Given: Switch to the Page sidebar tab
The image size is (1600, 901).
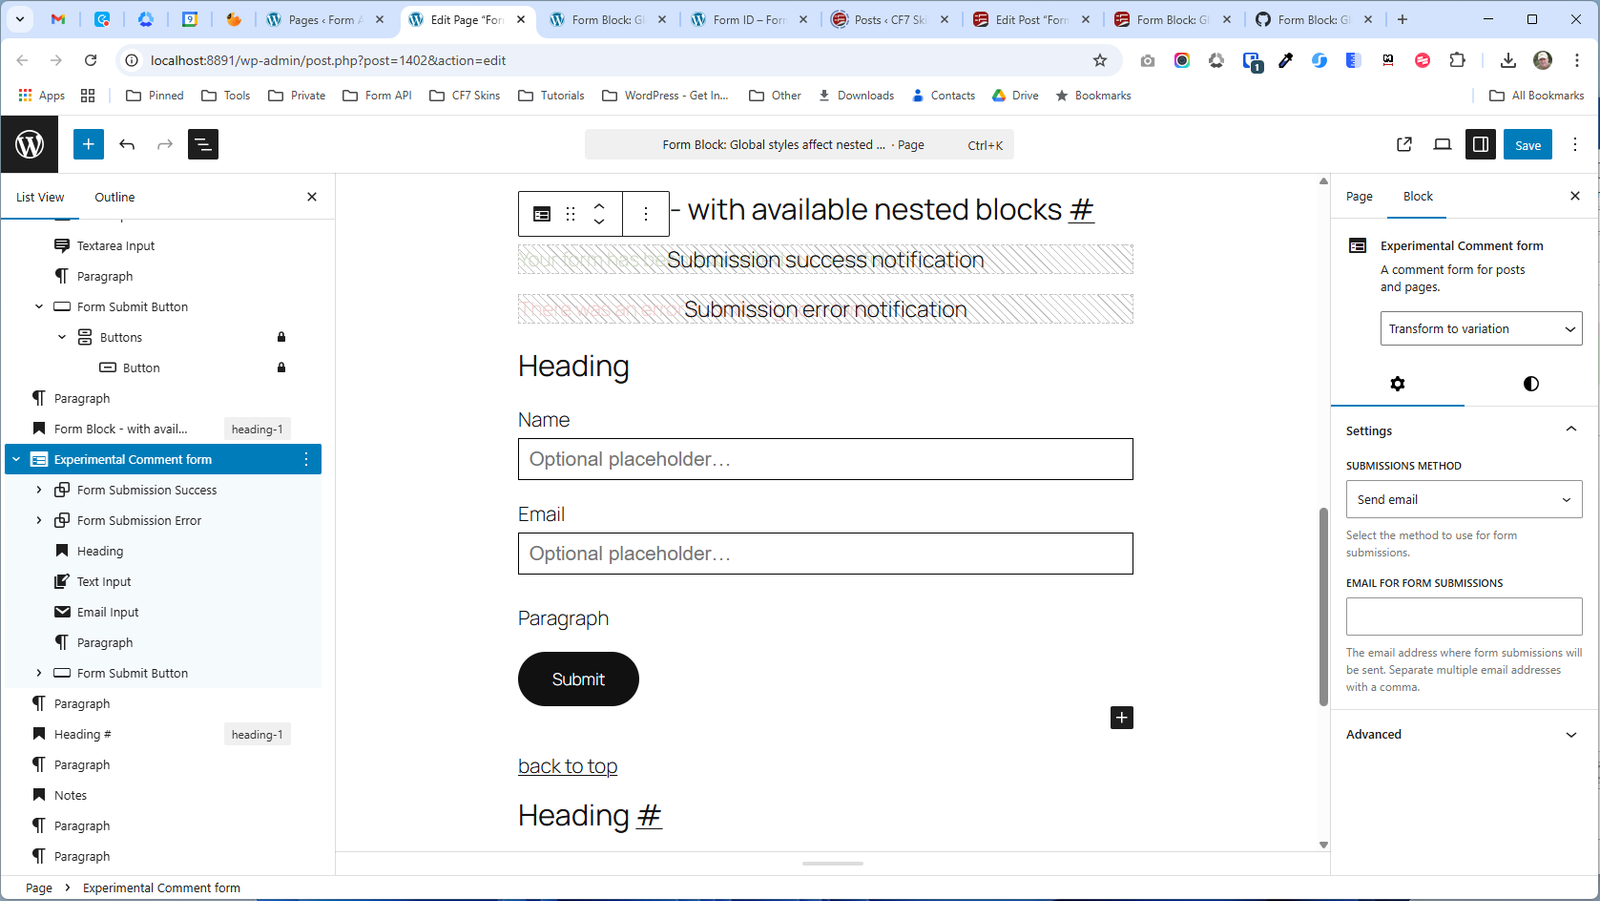Looking at the screenshot, I should coord(1359,197).
